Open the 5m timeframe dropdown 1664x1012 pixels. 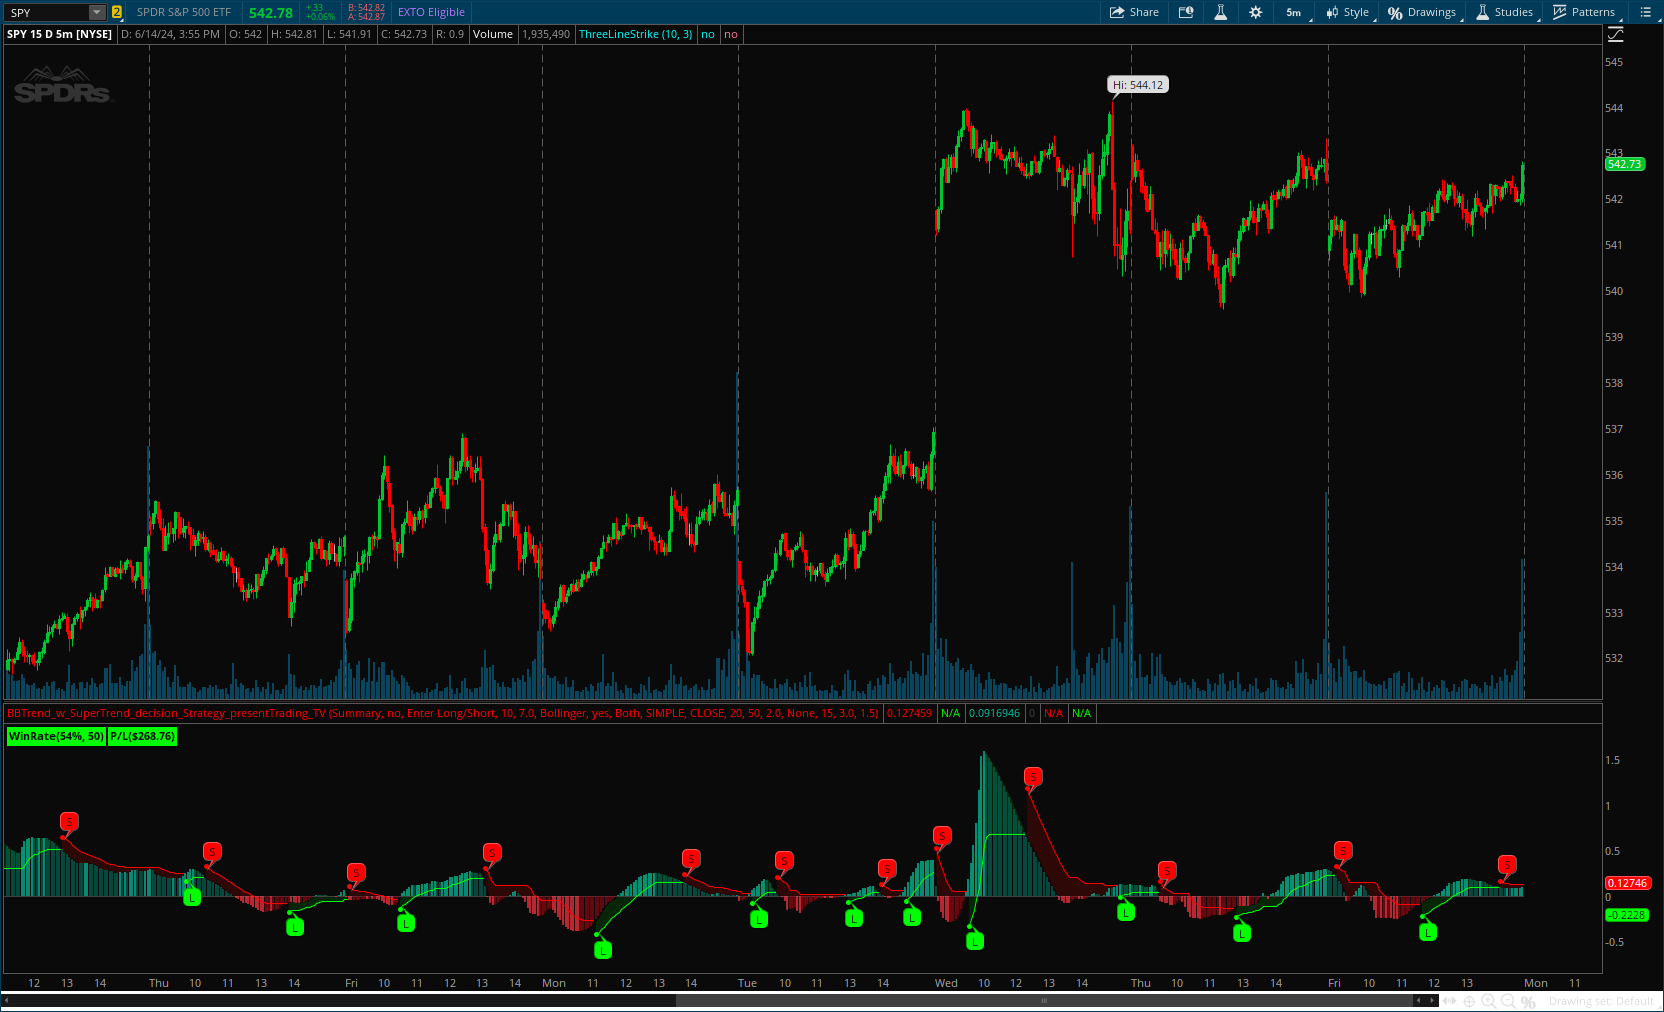point(1296,12)
